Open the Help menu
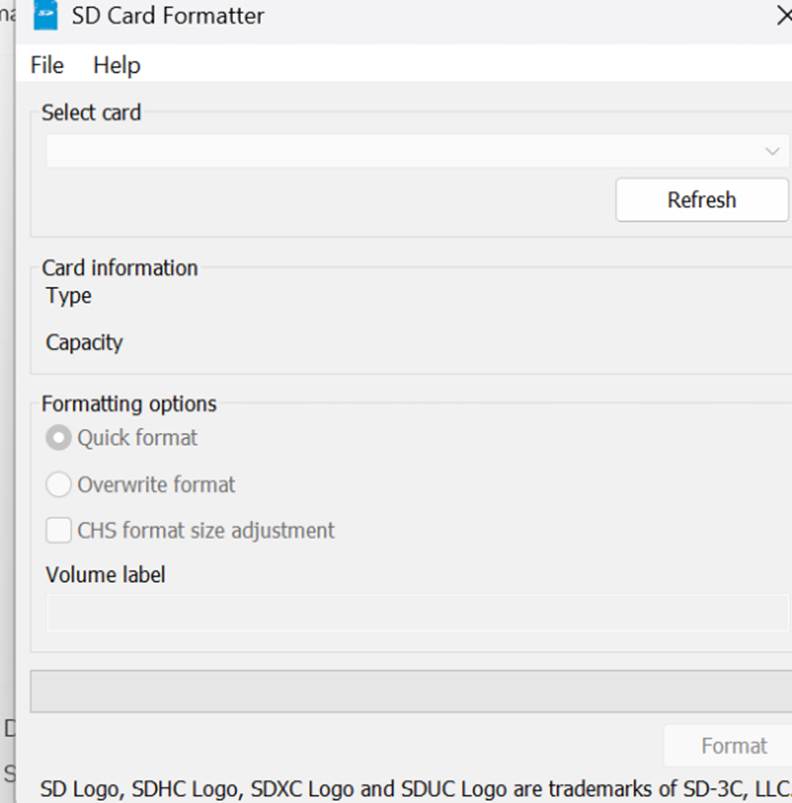 coord(117,65)
